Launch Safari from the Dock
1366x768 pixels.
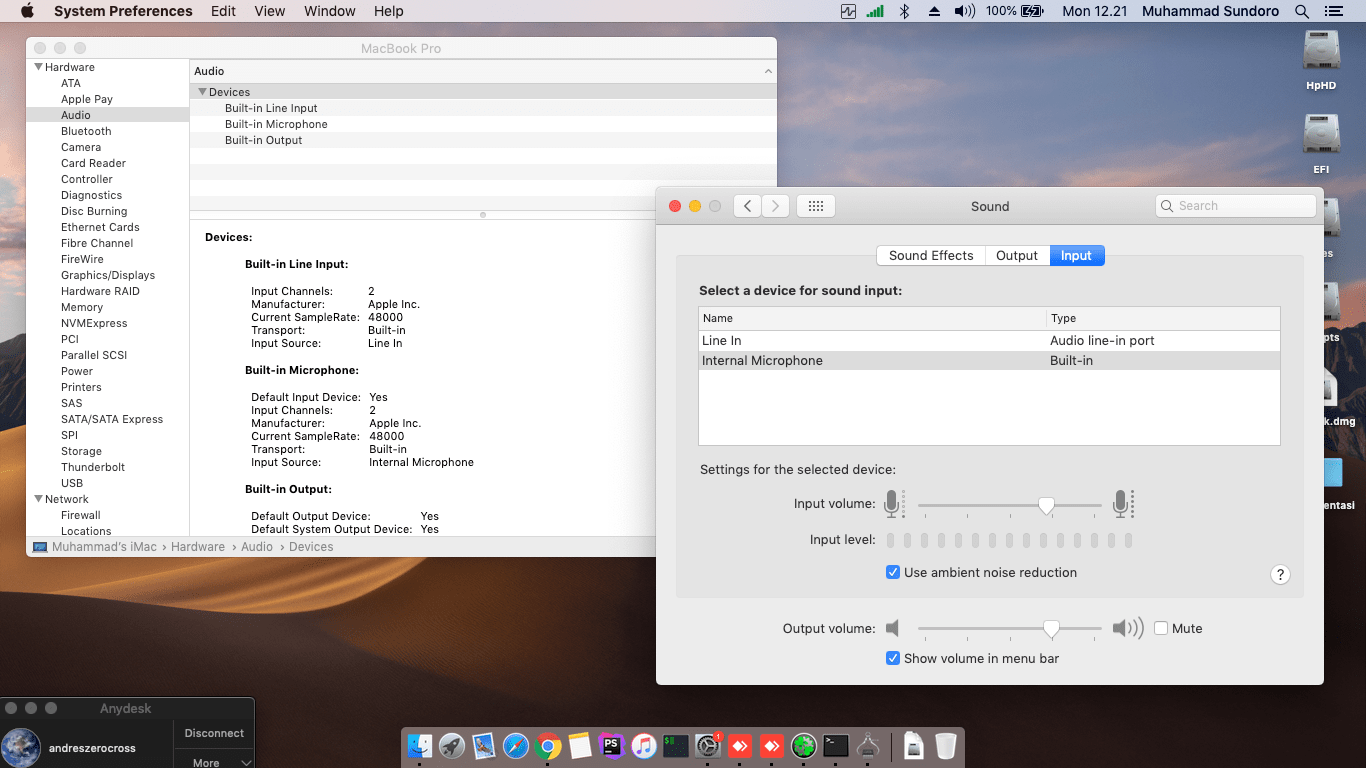pyautogui.click(x=515, y=746)
